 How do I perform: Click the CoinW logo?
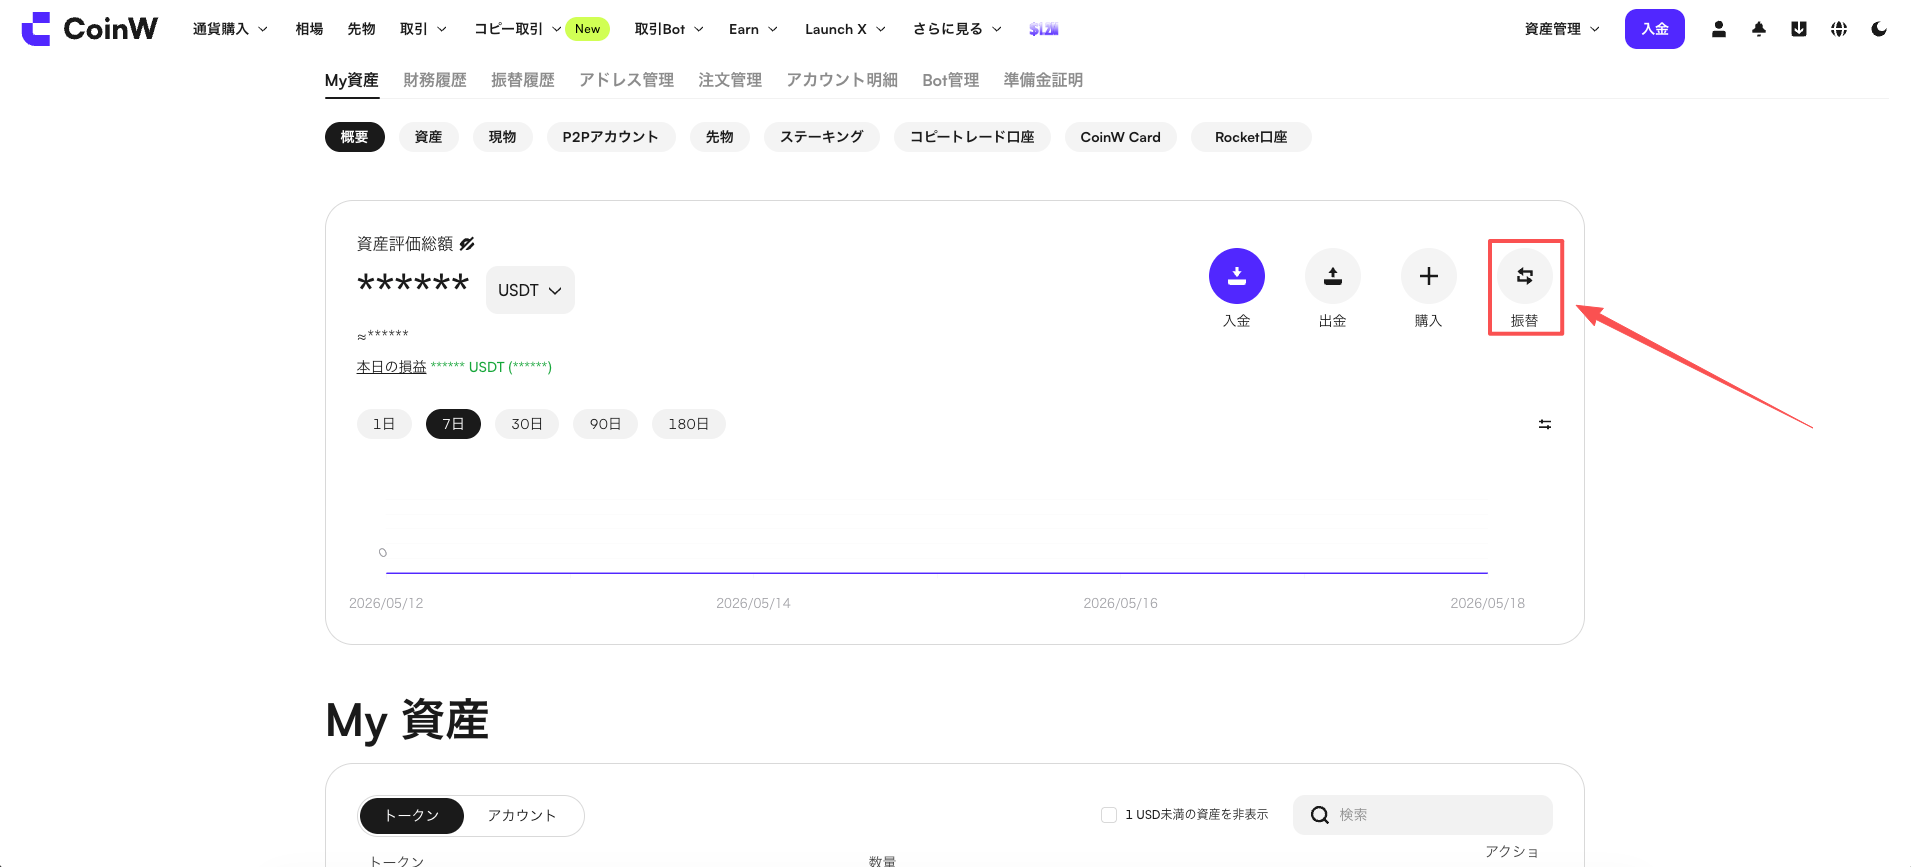[x=89, y=29]
